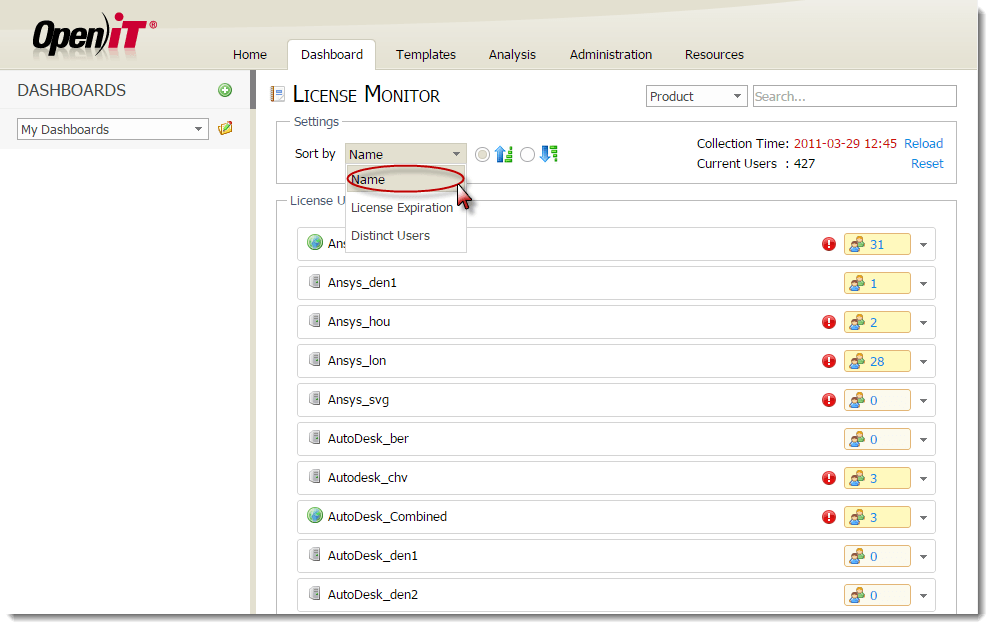Choose License Expiration sort option
The image size is (987, 623).
tap(405, 208)
